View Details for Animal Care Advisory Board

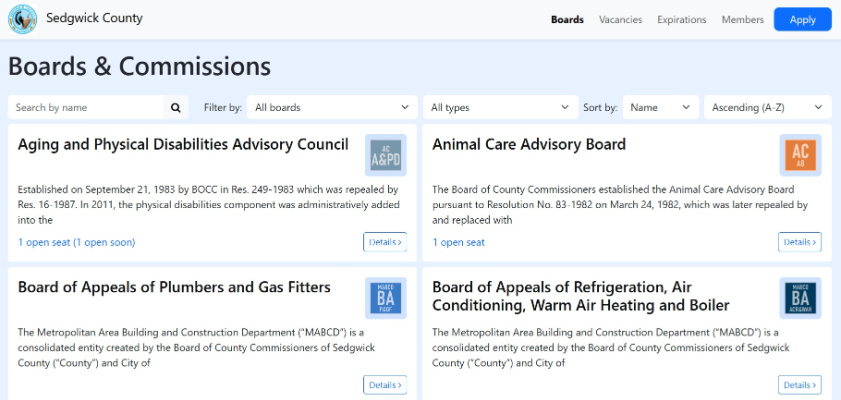click(x=800, y=242)
